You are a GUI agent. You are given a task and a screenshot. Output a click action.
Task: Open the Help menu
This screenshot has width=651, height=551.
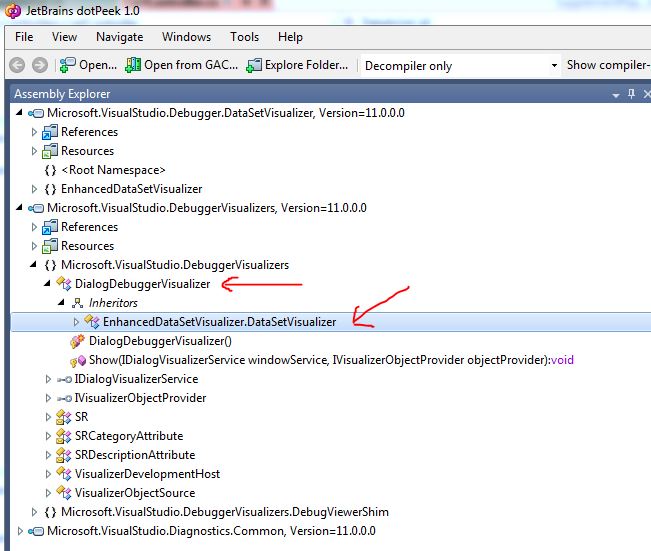click(290, 37)
